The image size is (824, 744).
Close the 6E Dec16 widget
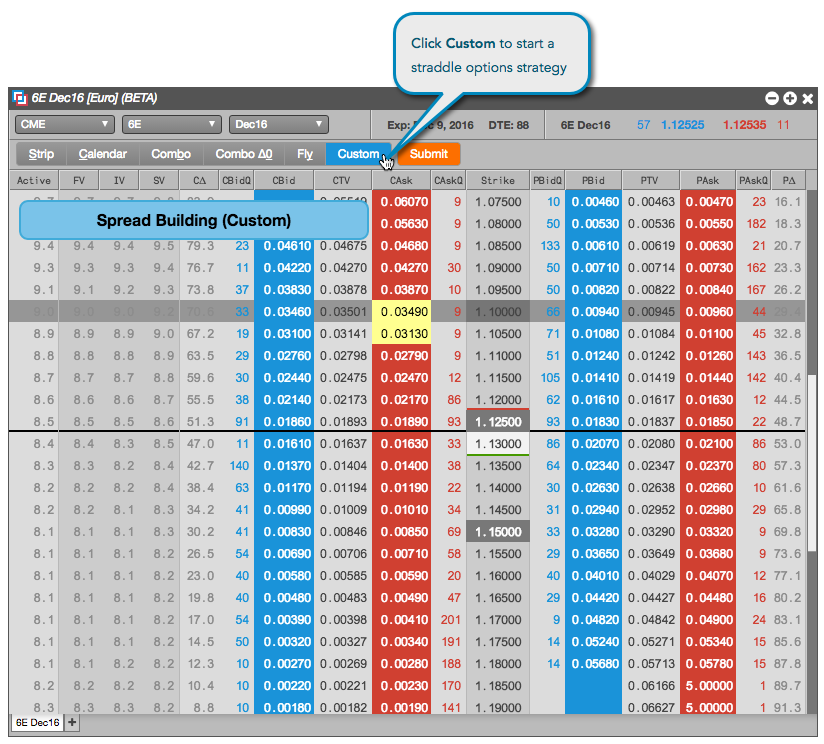click(808, 98)
